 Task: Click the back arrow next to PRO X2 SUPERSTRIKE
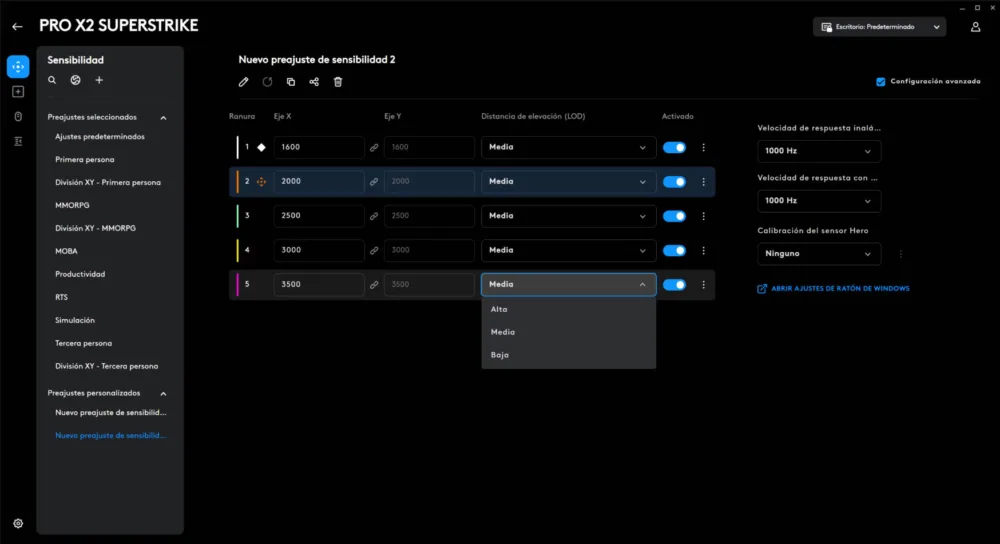tap(17, 26)
